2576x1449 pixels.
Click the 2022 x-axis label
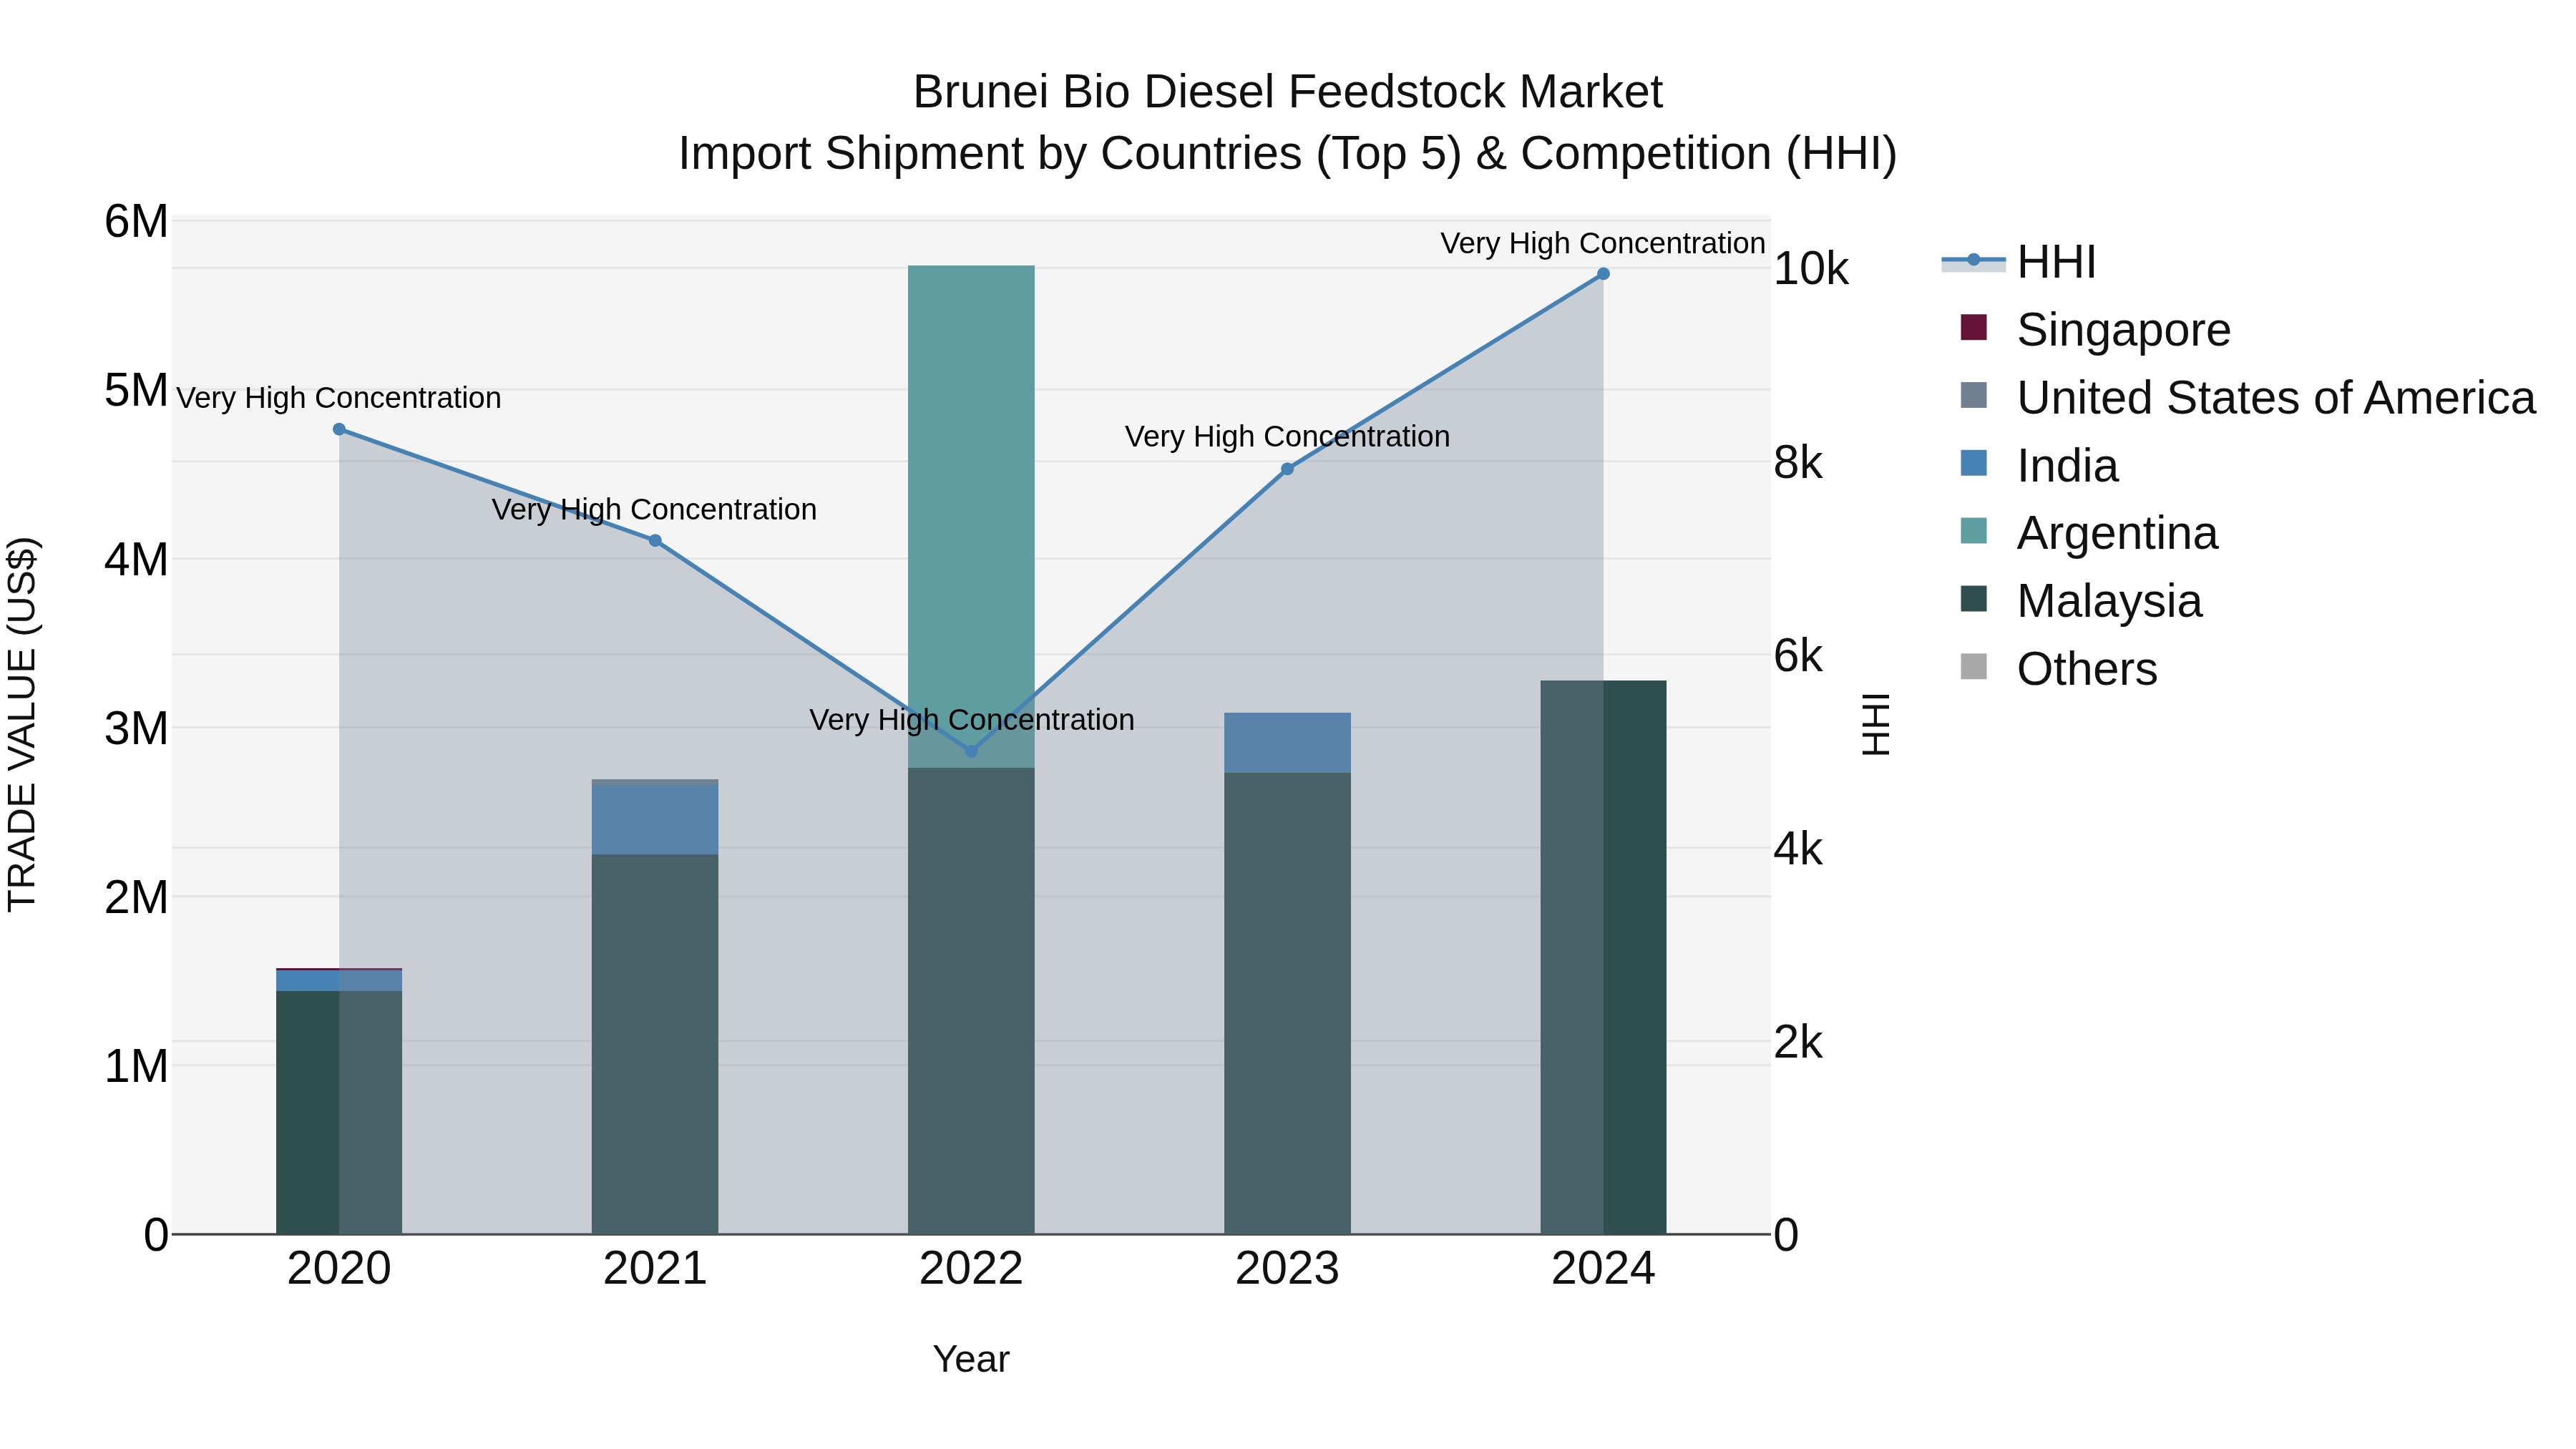971,1269
